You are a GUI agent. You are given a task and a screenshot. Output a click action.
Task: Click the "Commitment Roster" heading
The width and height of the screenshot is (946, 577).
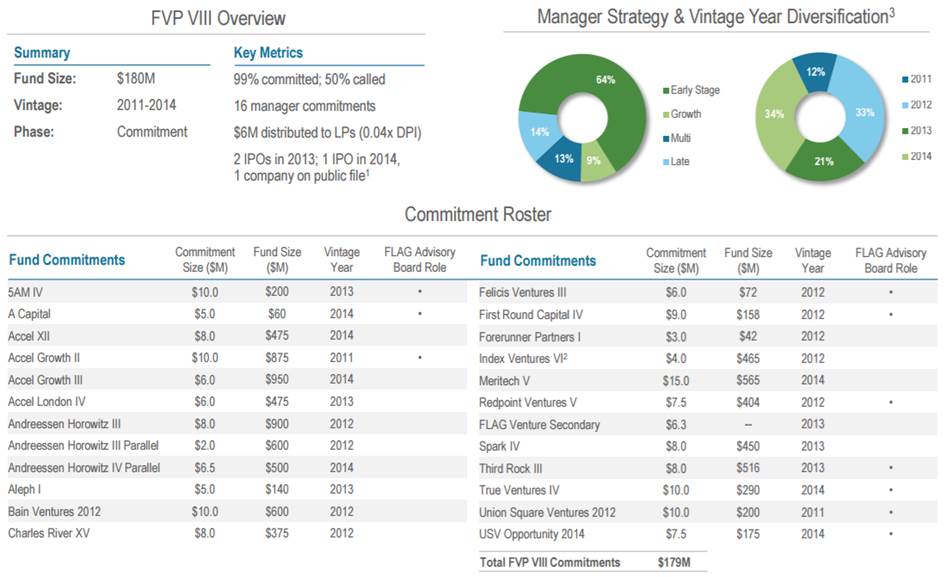[478, 214]
